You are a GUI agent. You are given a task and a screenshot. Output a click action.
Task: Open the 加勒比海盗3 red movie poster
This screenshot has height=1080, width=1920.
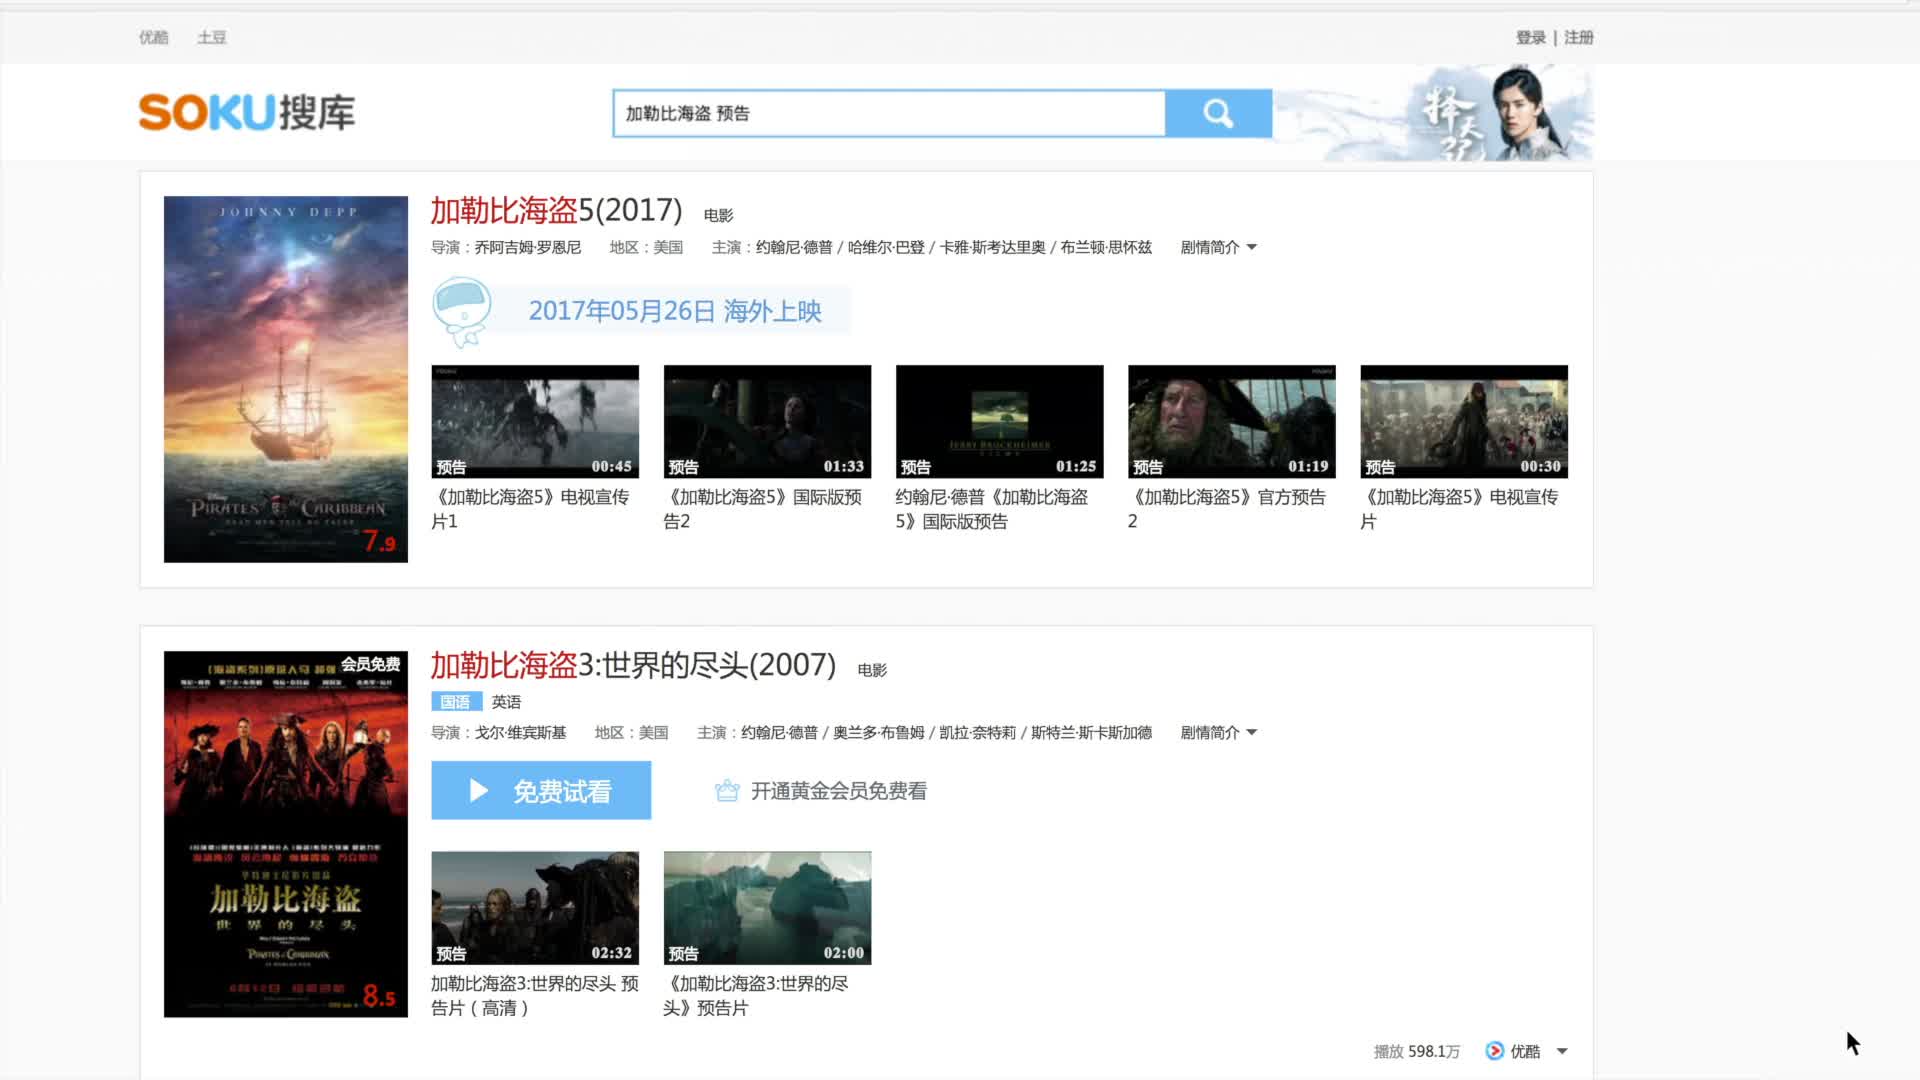pos(286,834)
